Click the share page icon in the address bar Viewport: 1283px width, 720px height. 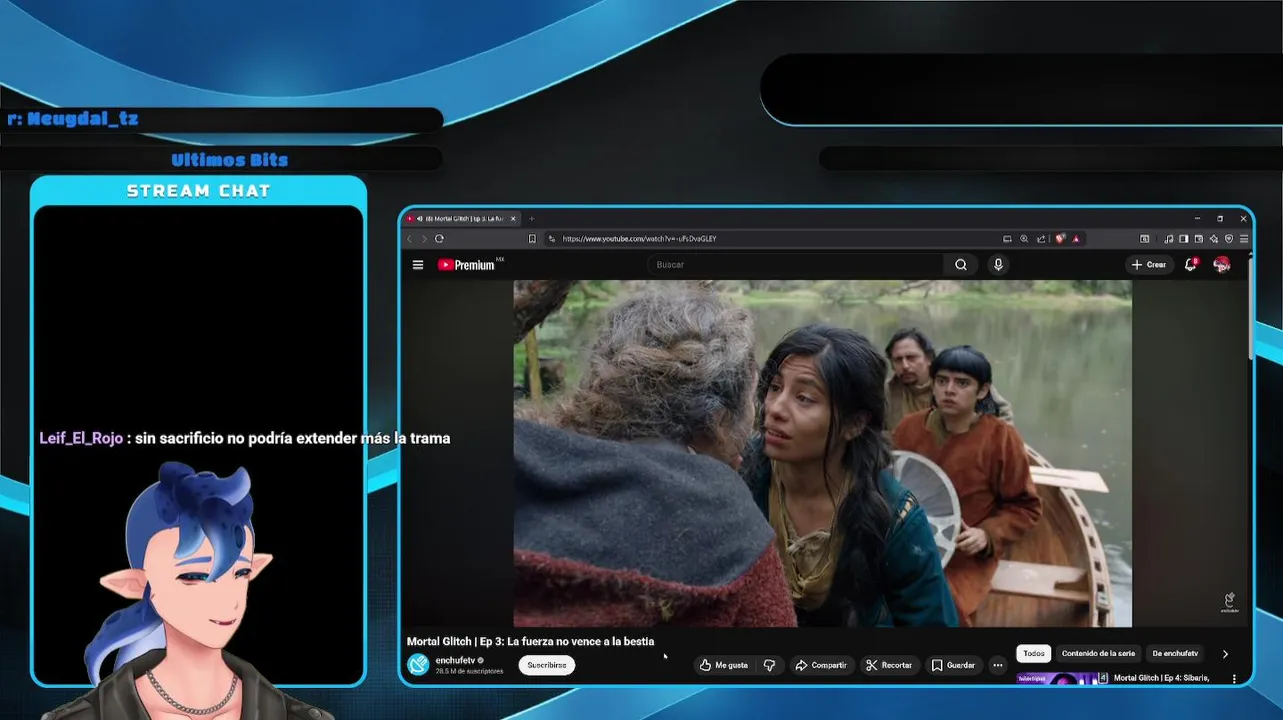[x=1041, y=239]
